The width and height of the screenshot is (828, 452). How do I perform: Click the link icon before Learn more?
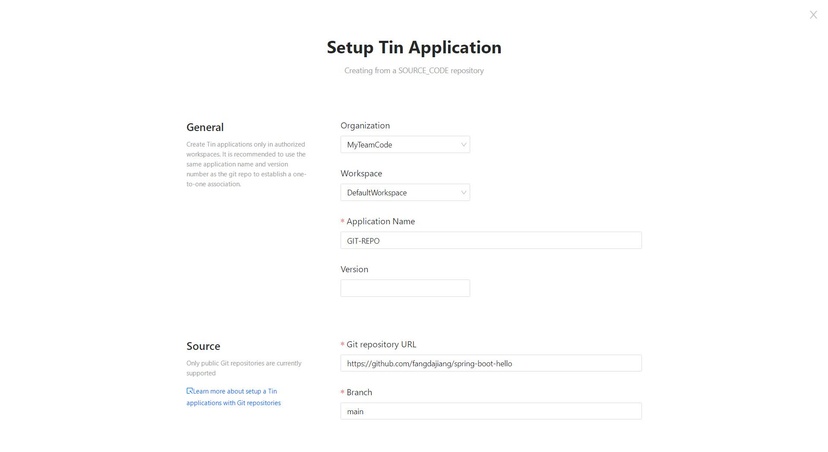point(190,391)
